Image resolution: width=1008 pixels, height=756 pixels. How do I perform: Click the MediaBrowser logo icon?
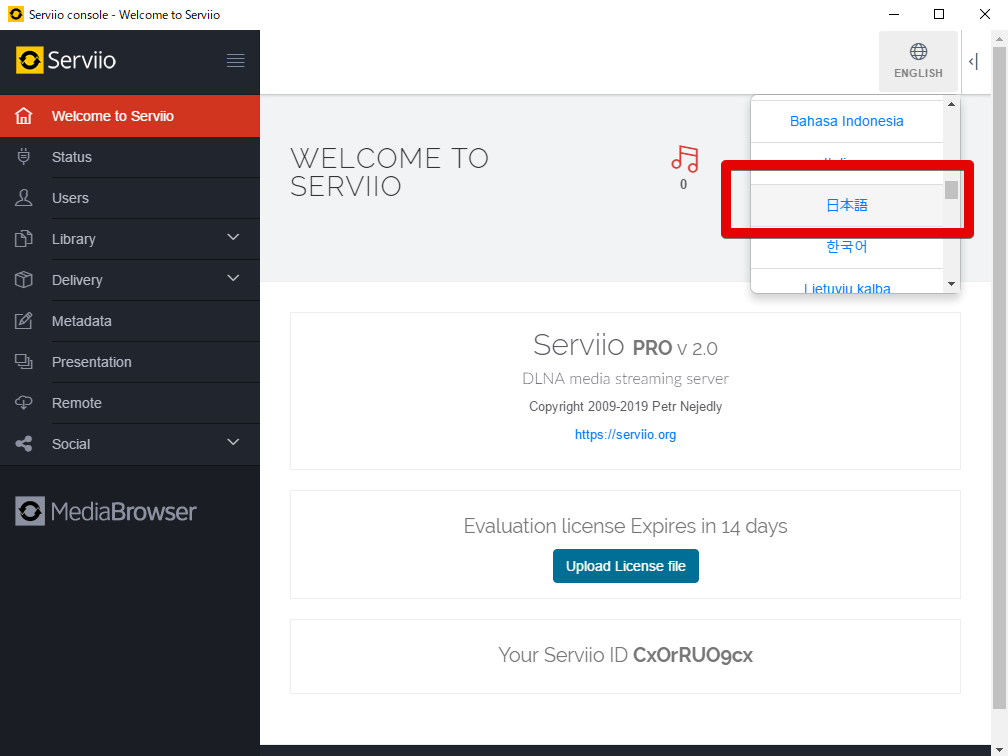pos(30,511)
